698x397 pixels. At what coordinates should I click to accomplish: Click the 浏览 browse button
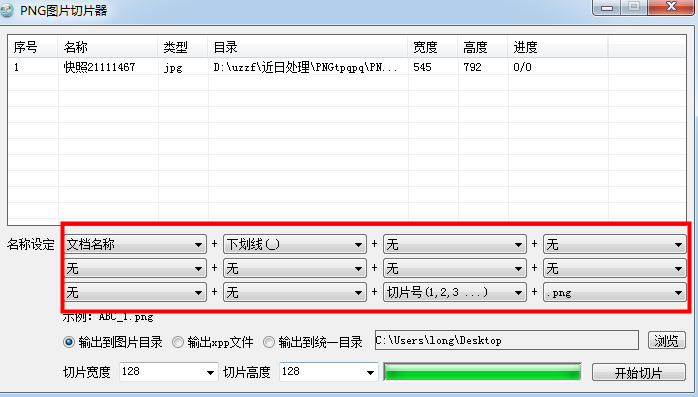click(666, 340)
